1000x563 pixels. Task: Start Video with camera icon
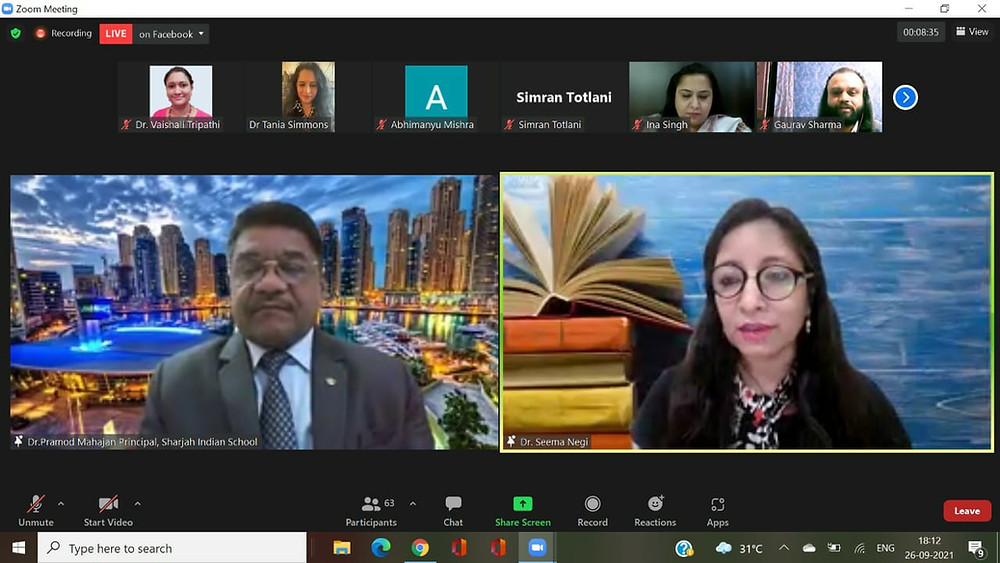tap(108, 511)
